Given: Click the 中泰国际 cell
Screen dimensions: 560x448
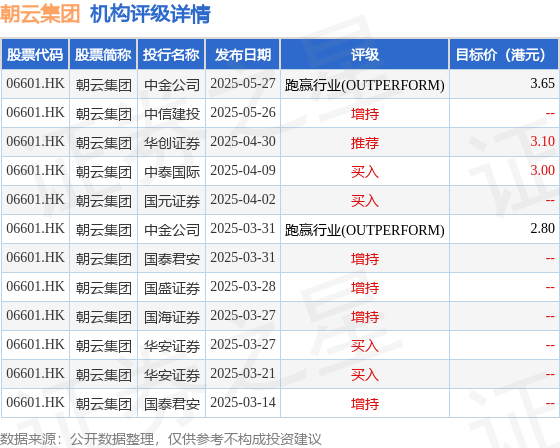Looking at the screenshot, I should [x=172, y=171].
